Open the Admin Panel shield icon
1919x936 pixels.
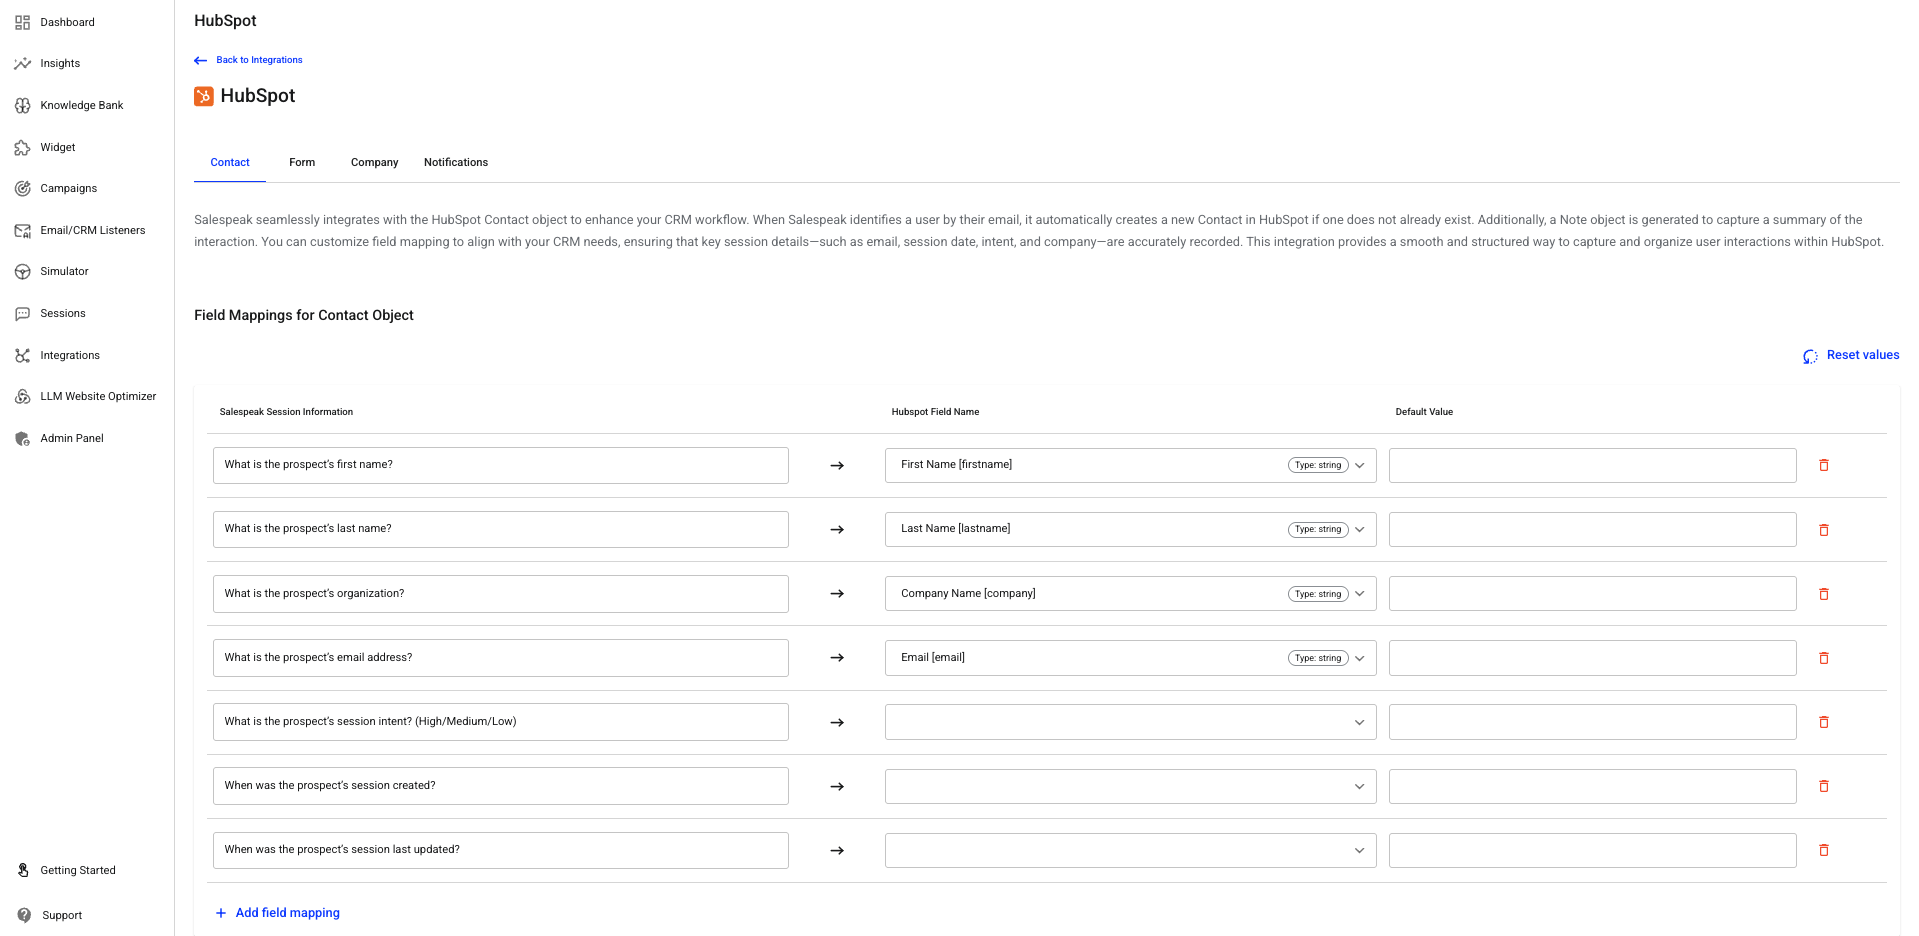point(22,438)
